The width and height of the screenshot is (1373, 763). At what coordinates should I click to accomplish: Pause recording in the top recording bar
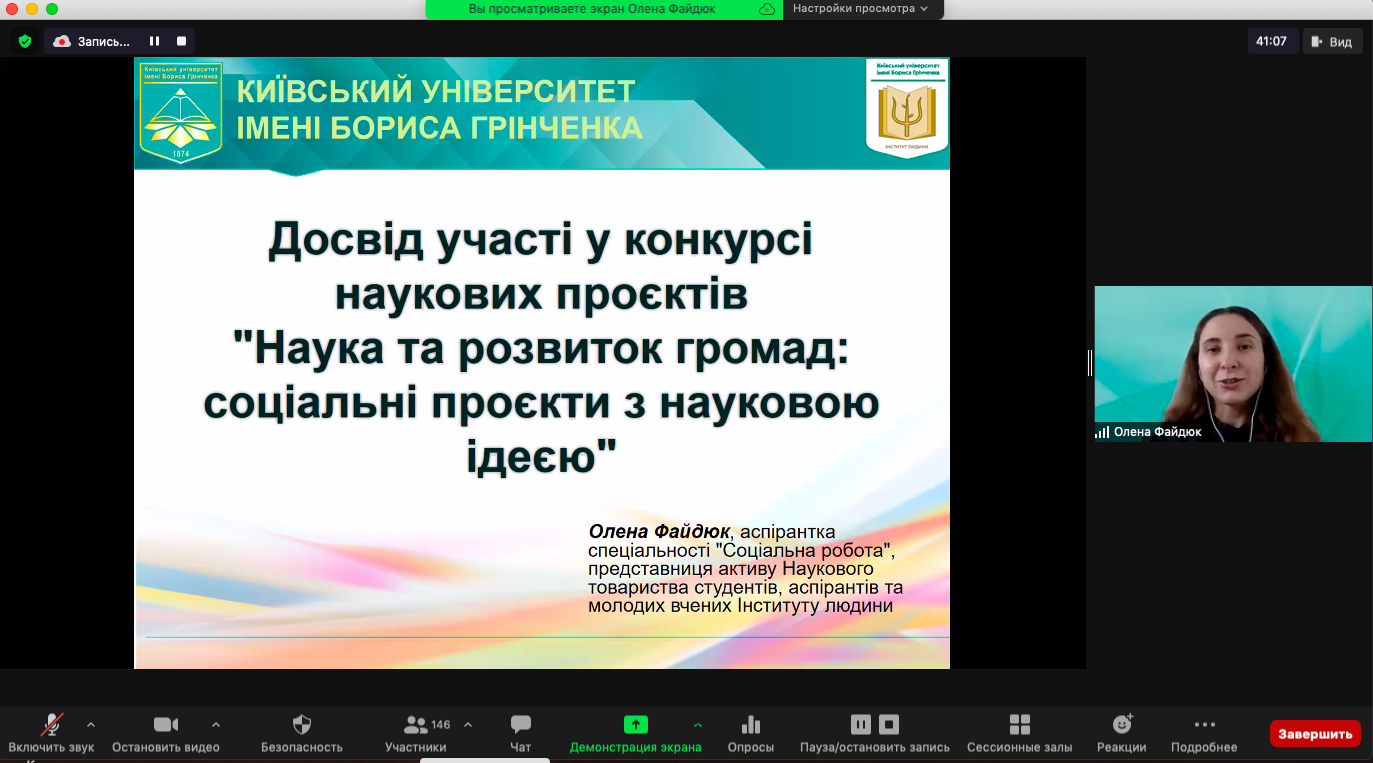tap(155, 41)
